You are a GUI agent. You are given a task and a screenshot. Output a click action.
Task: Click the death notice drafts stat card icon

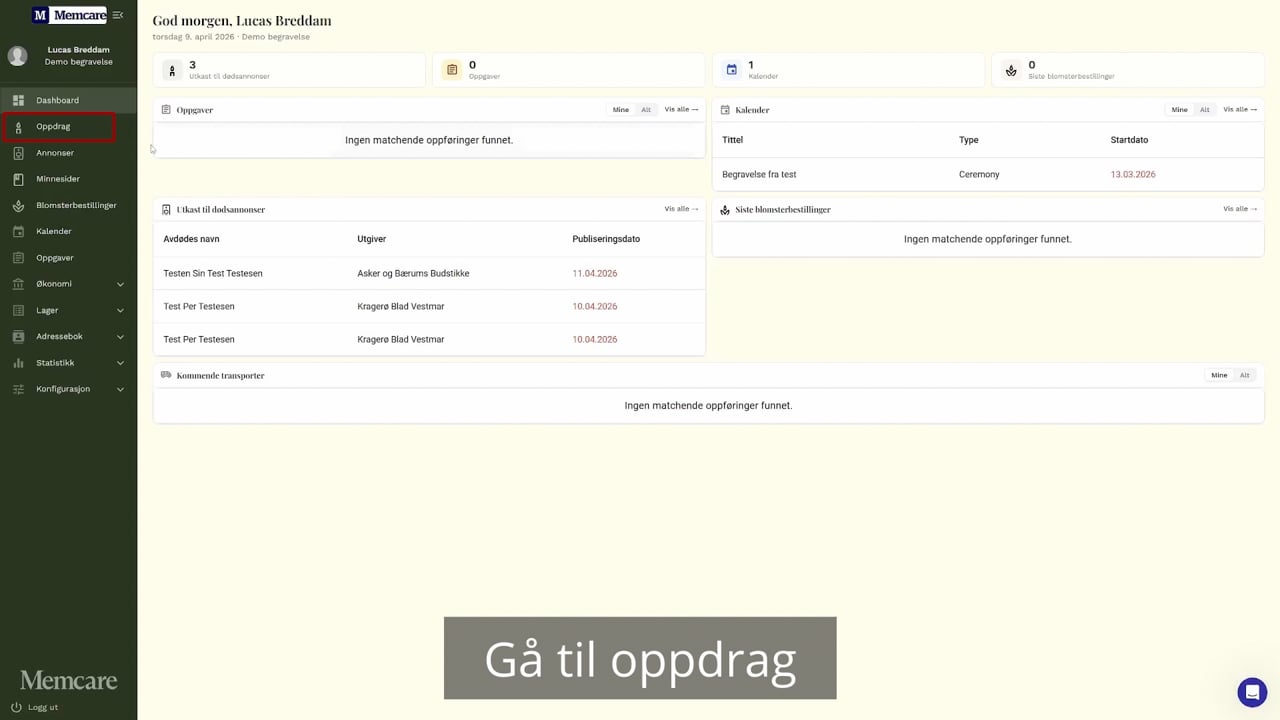172,70
